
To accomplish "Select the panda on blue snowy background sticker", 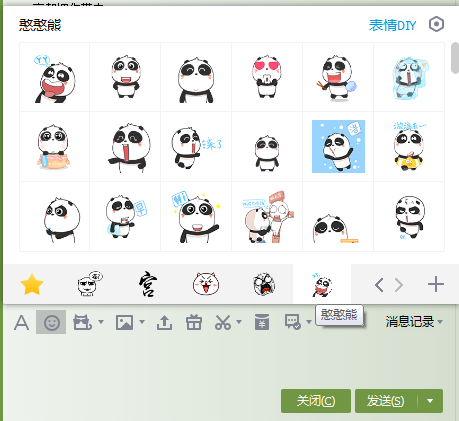I will pos(338,147).
